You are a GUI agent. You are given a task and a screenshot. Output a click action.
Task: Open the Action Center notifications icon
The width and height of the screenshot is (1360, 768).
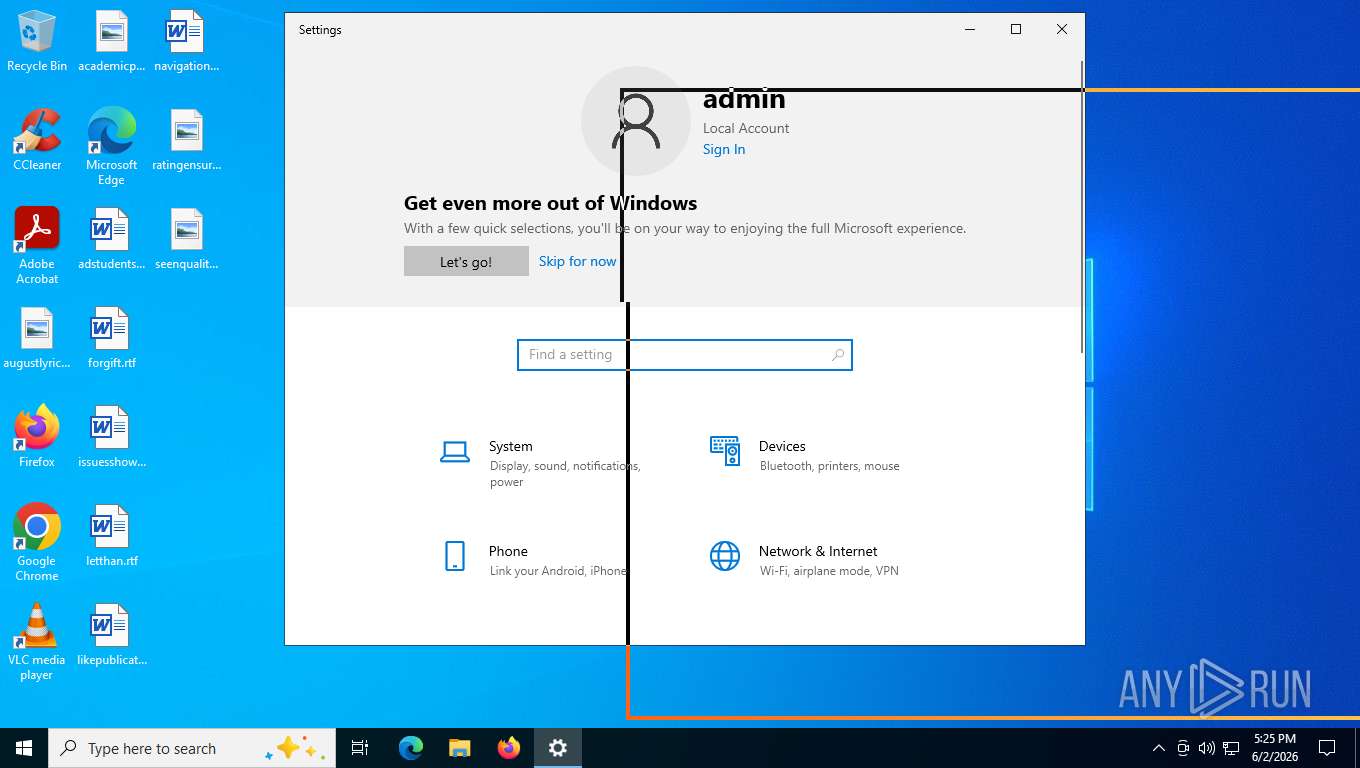(1327, 748)
